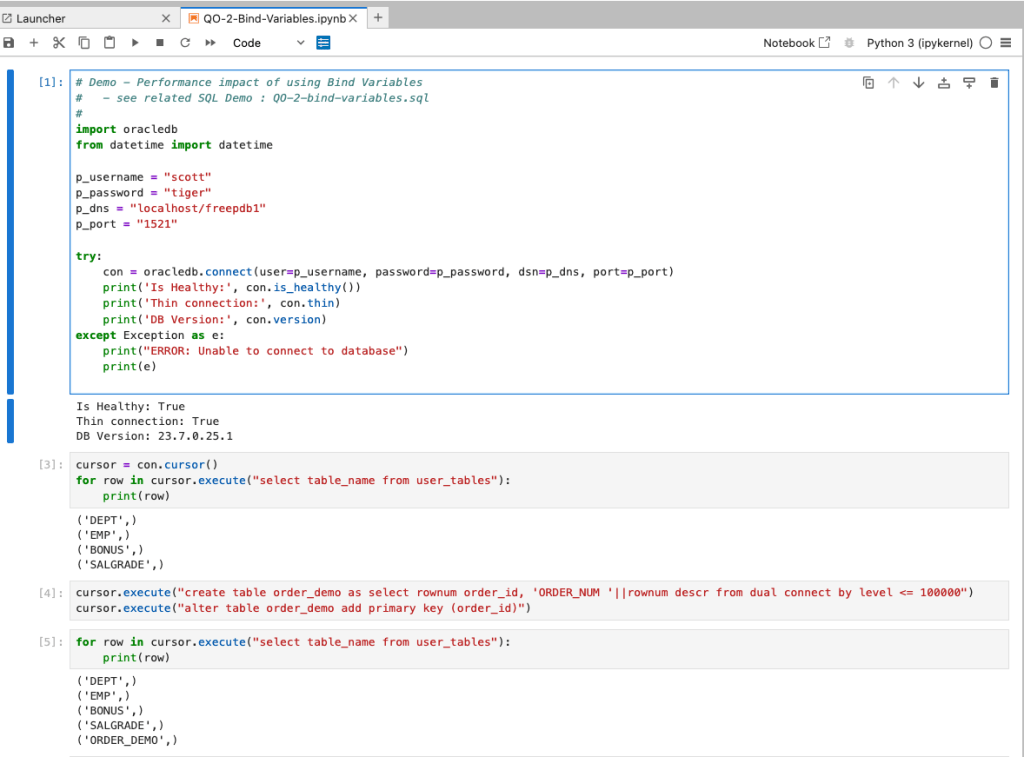Paste cell from clipboard in the toolbar
This screenshot has height=757, width=1024.
coord(109,43)
